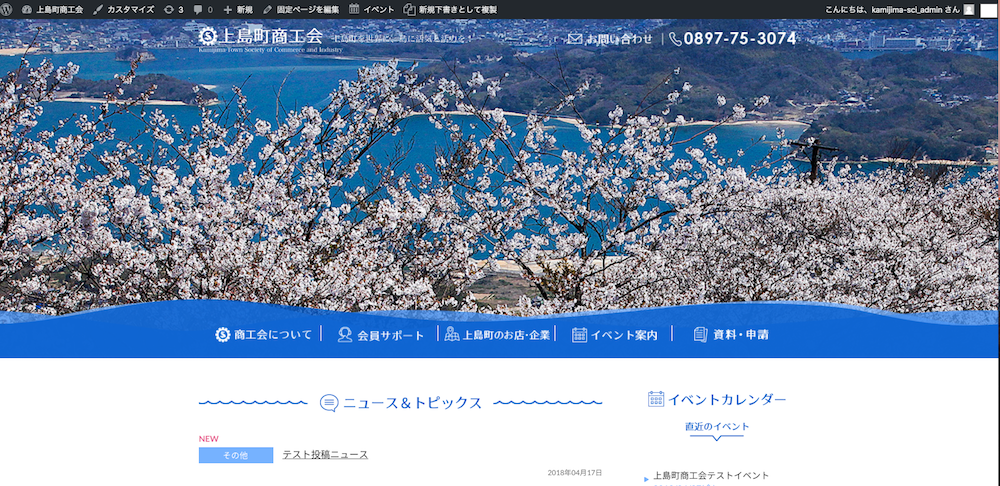Open 商工会について navigation item
Image resolution: width=1000 pixels, height=486 pixels.
click(x=264, y=335)
